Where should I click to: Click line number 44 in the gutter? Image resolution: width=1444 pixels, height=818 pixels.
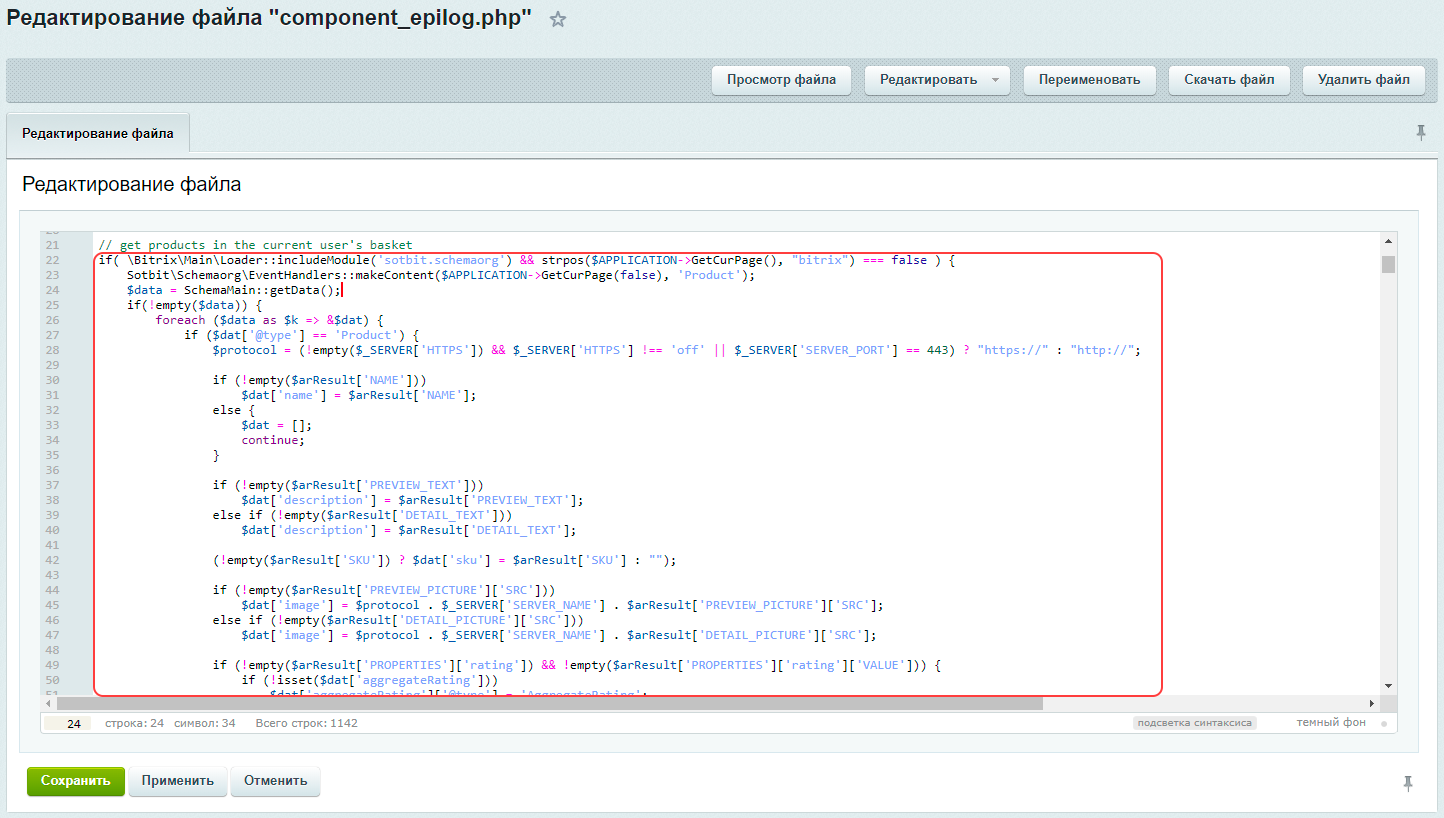point(53,590)
